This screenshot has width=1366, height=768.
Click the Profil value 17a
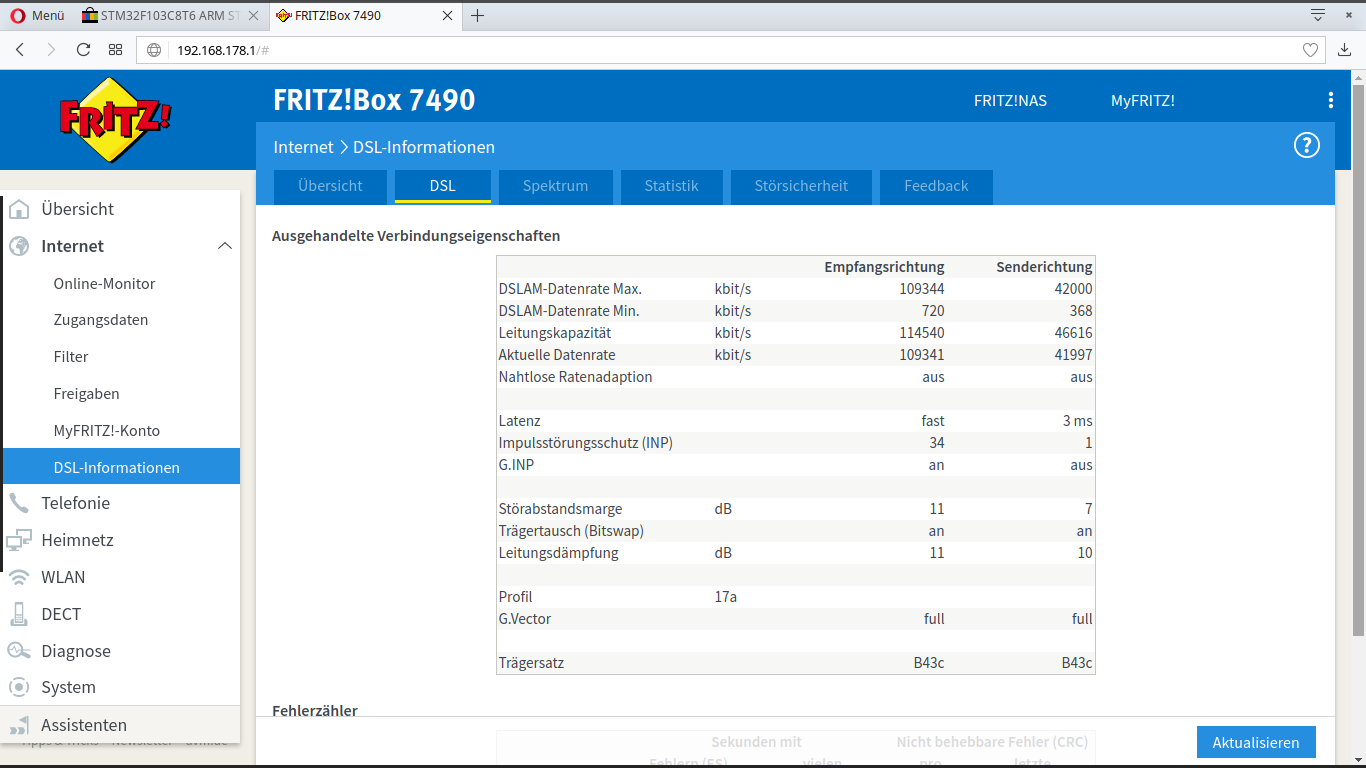click(x=726, y=597)
